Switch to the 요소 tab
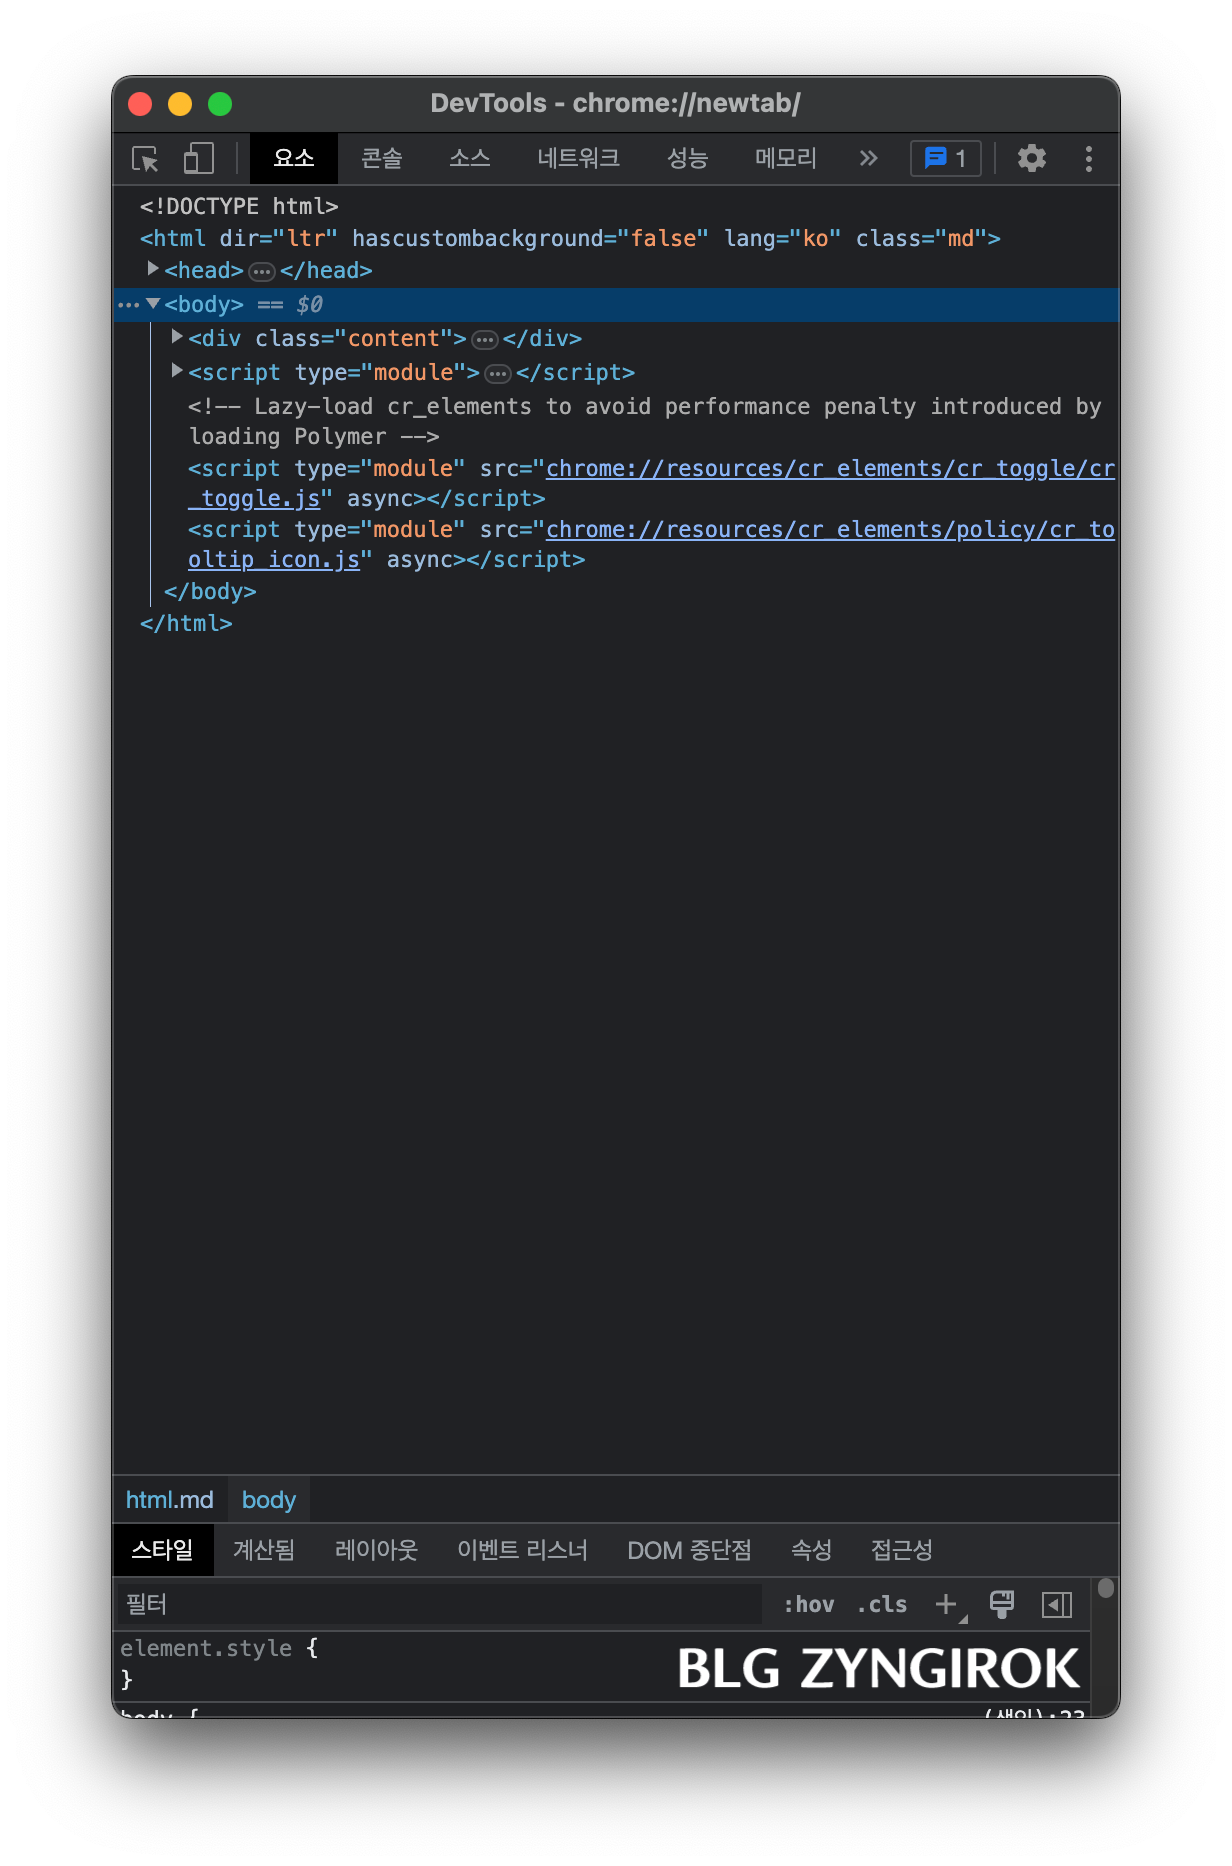The width and height of the screenshot is (1232, 1866). pos(294,158)
